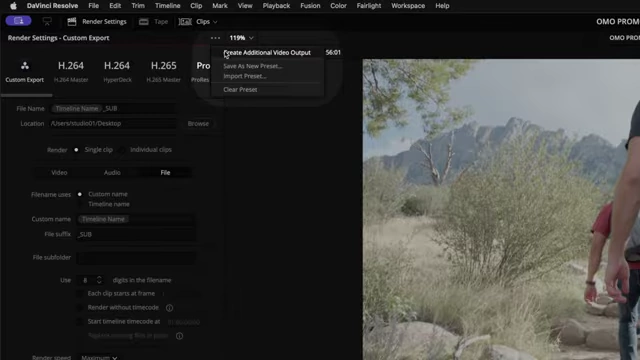
Task: Open the Apple menu
Action: point(13,6)
